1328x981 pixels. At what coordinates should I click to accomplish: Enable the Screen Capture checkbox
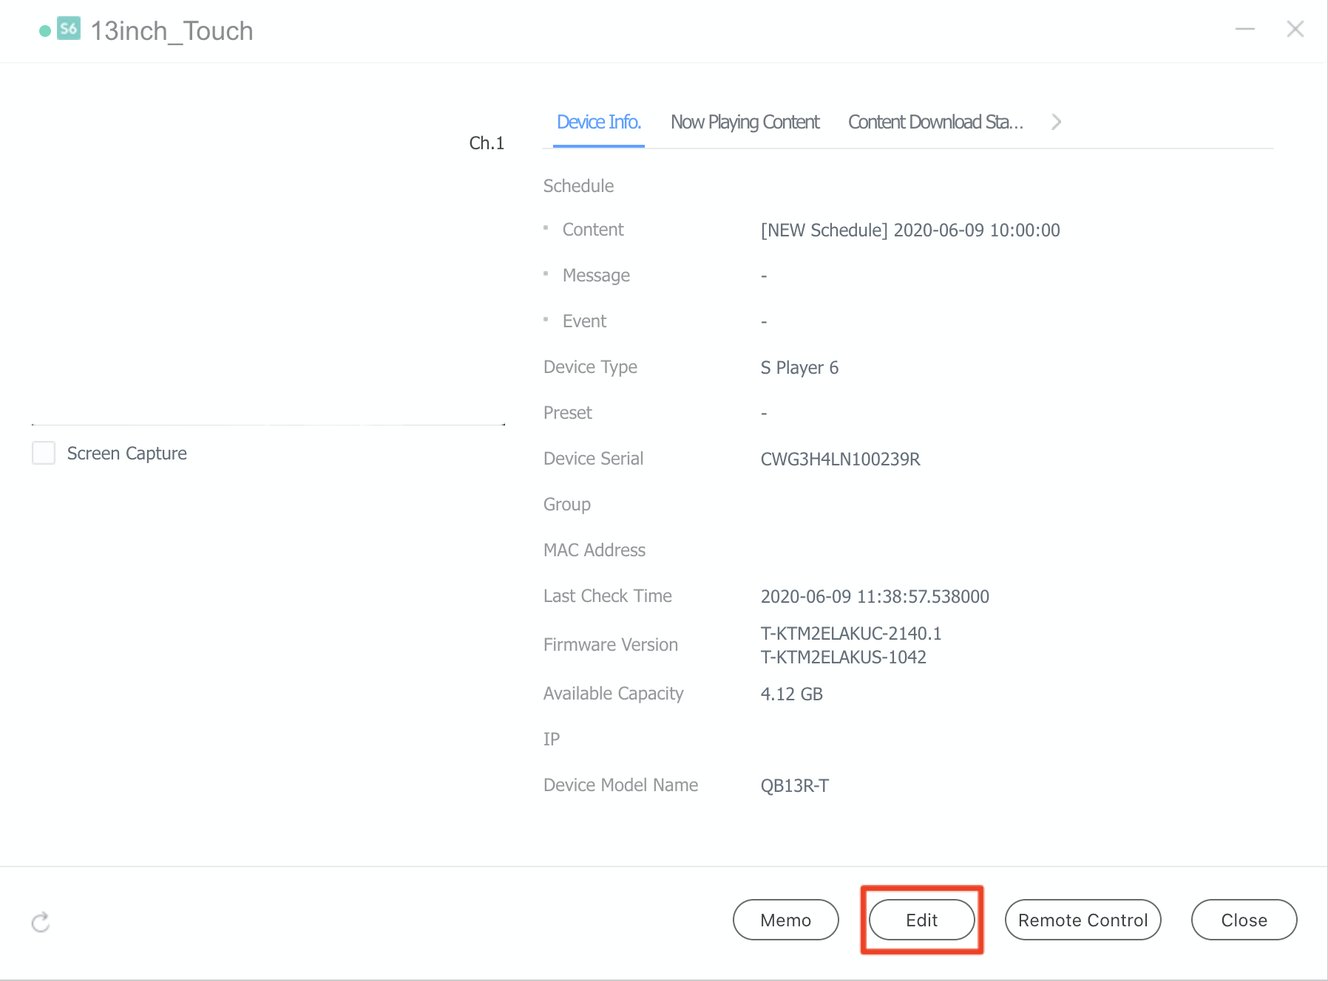click(43, 453)
